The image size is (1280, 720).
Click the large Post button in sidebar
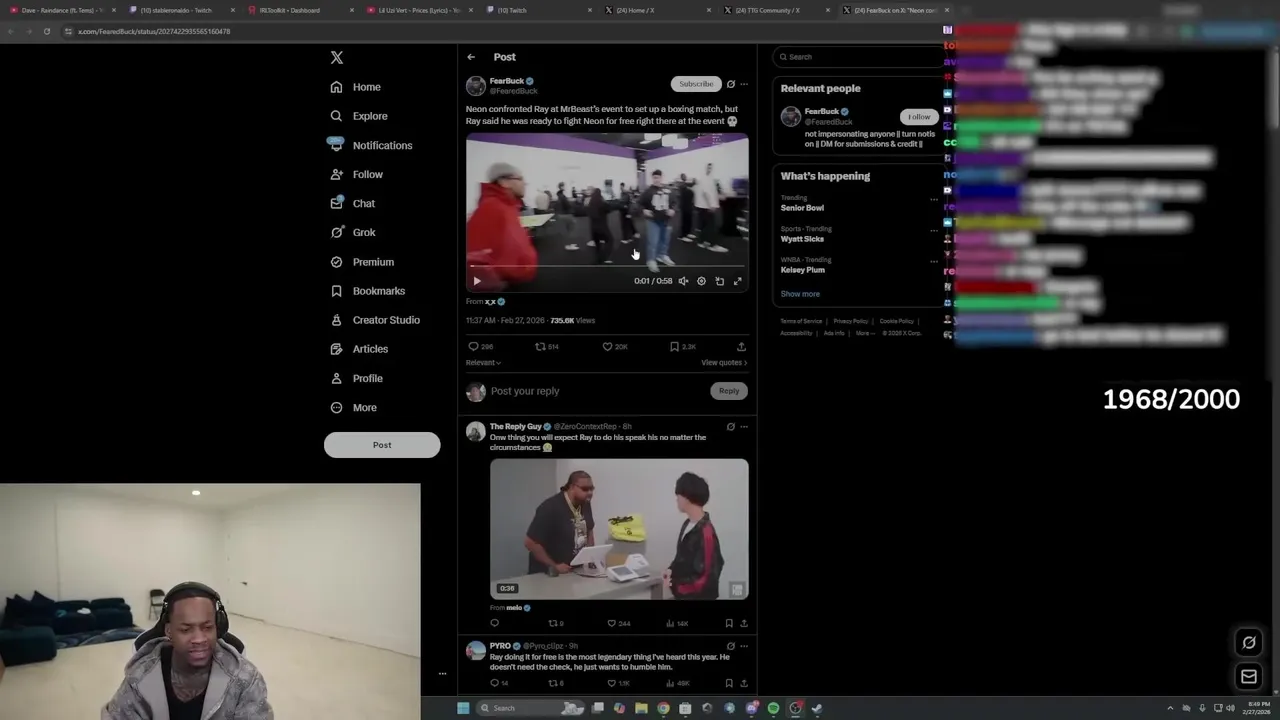[x=382, y=445]
